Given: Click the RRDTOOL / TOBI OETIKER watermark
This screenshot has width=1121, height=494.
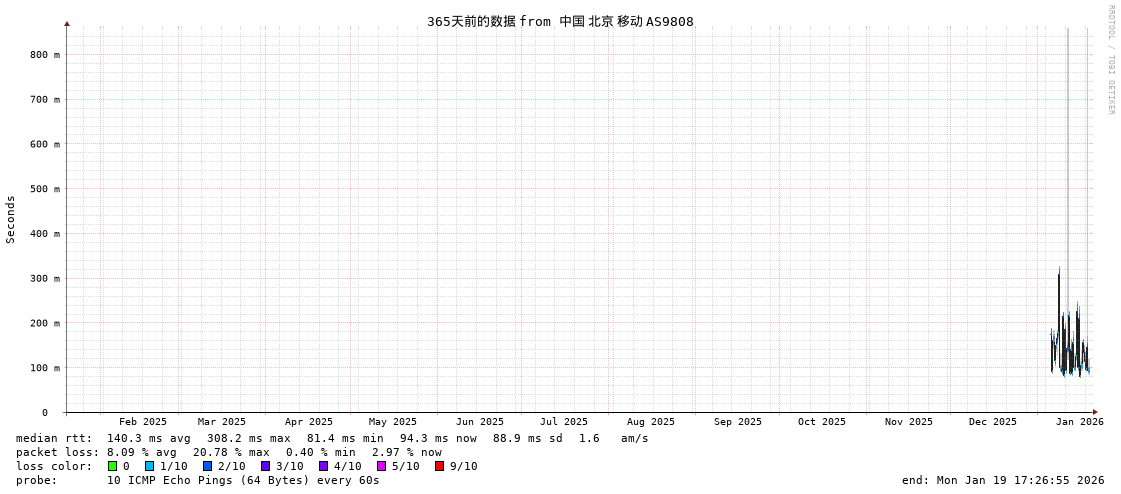Looking at the screenshot, I should coord(1110,60).
